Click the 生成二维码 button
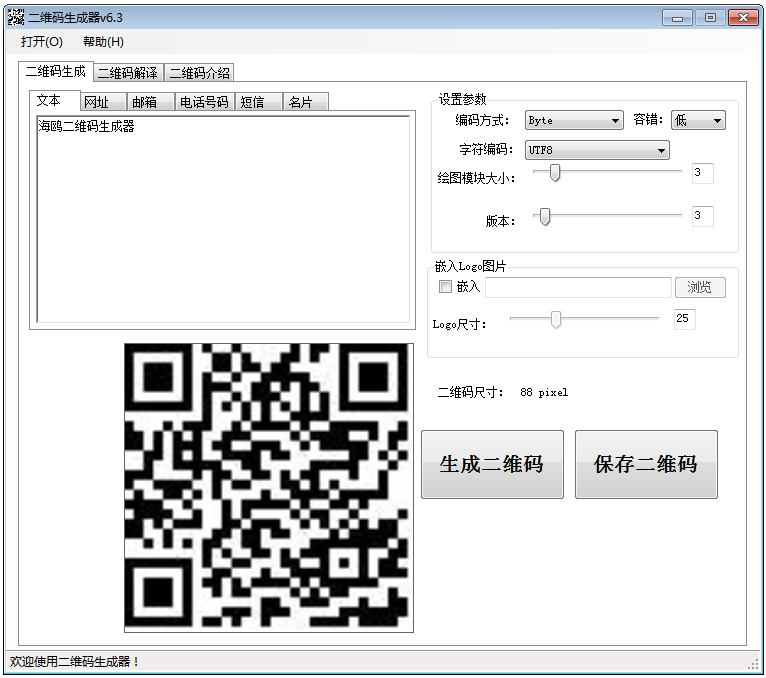The image size is (766, 678). [492, 464]
